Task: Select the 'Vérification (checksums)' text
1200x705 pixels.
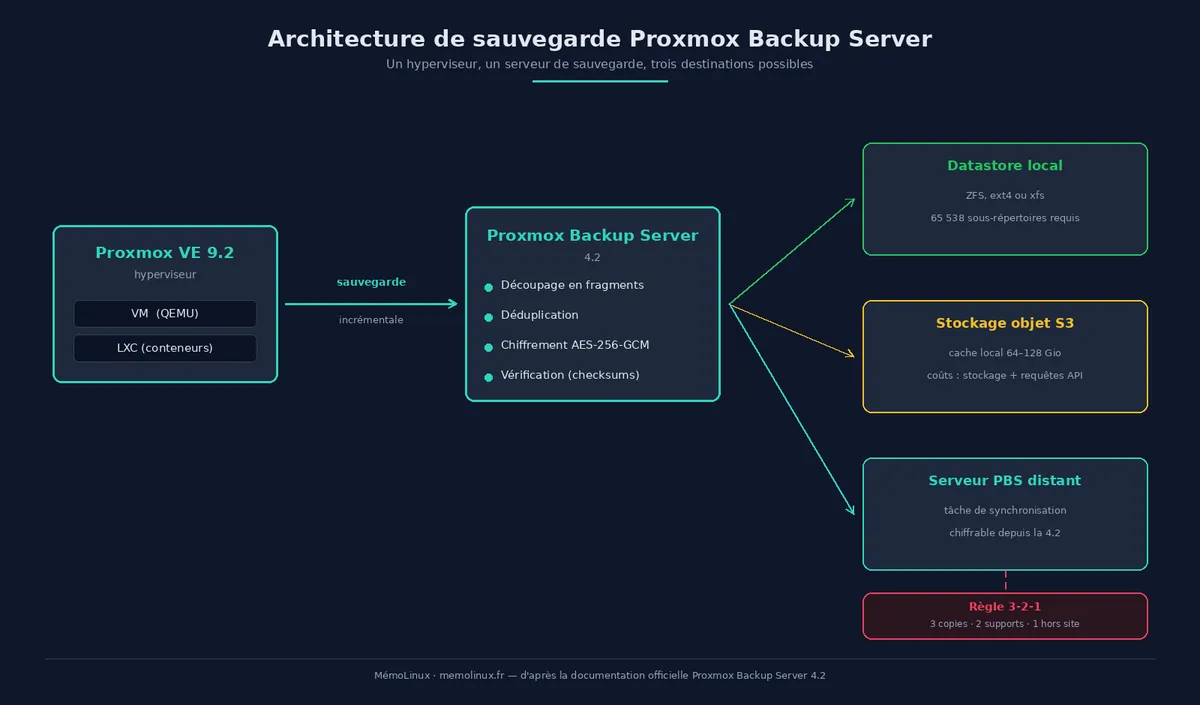Action: (570, 375)
